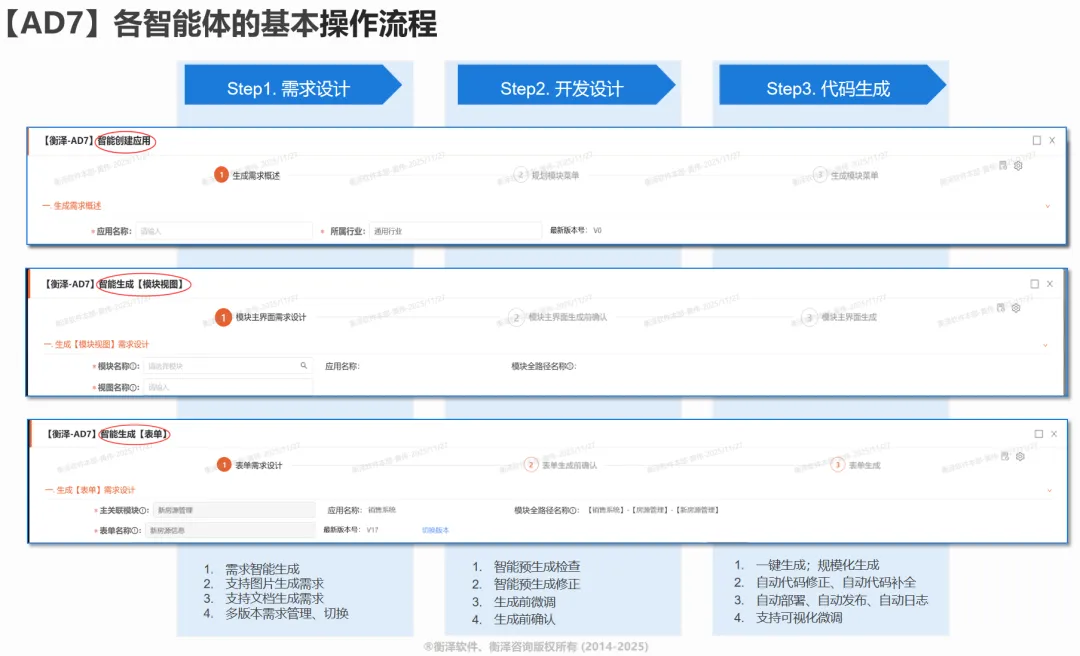Click the 应用名称 input field
This screenshot has width=1080, height=656.
tap(224, 231)
